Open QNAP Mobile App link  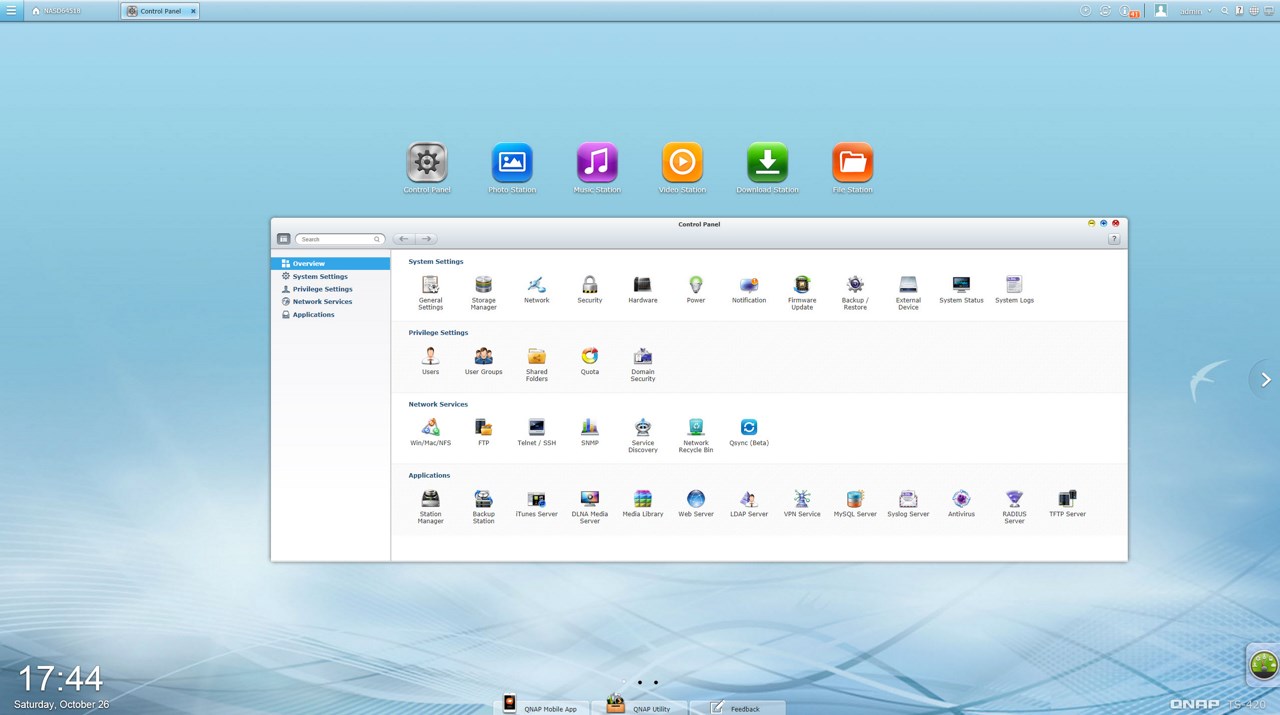coord(541,706)
